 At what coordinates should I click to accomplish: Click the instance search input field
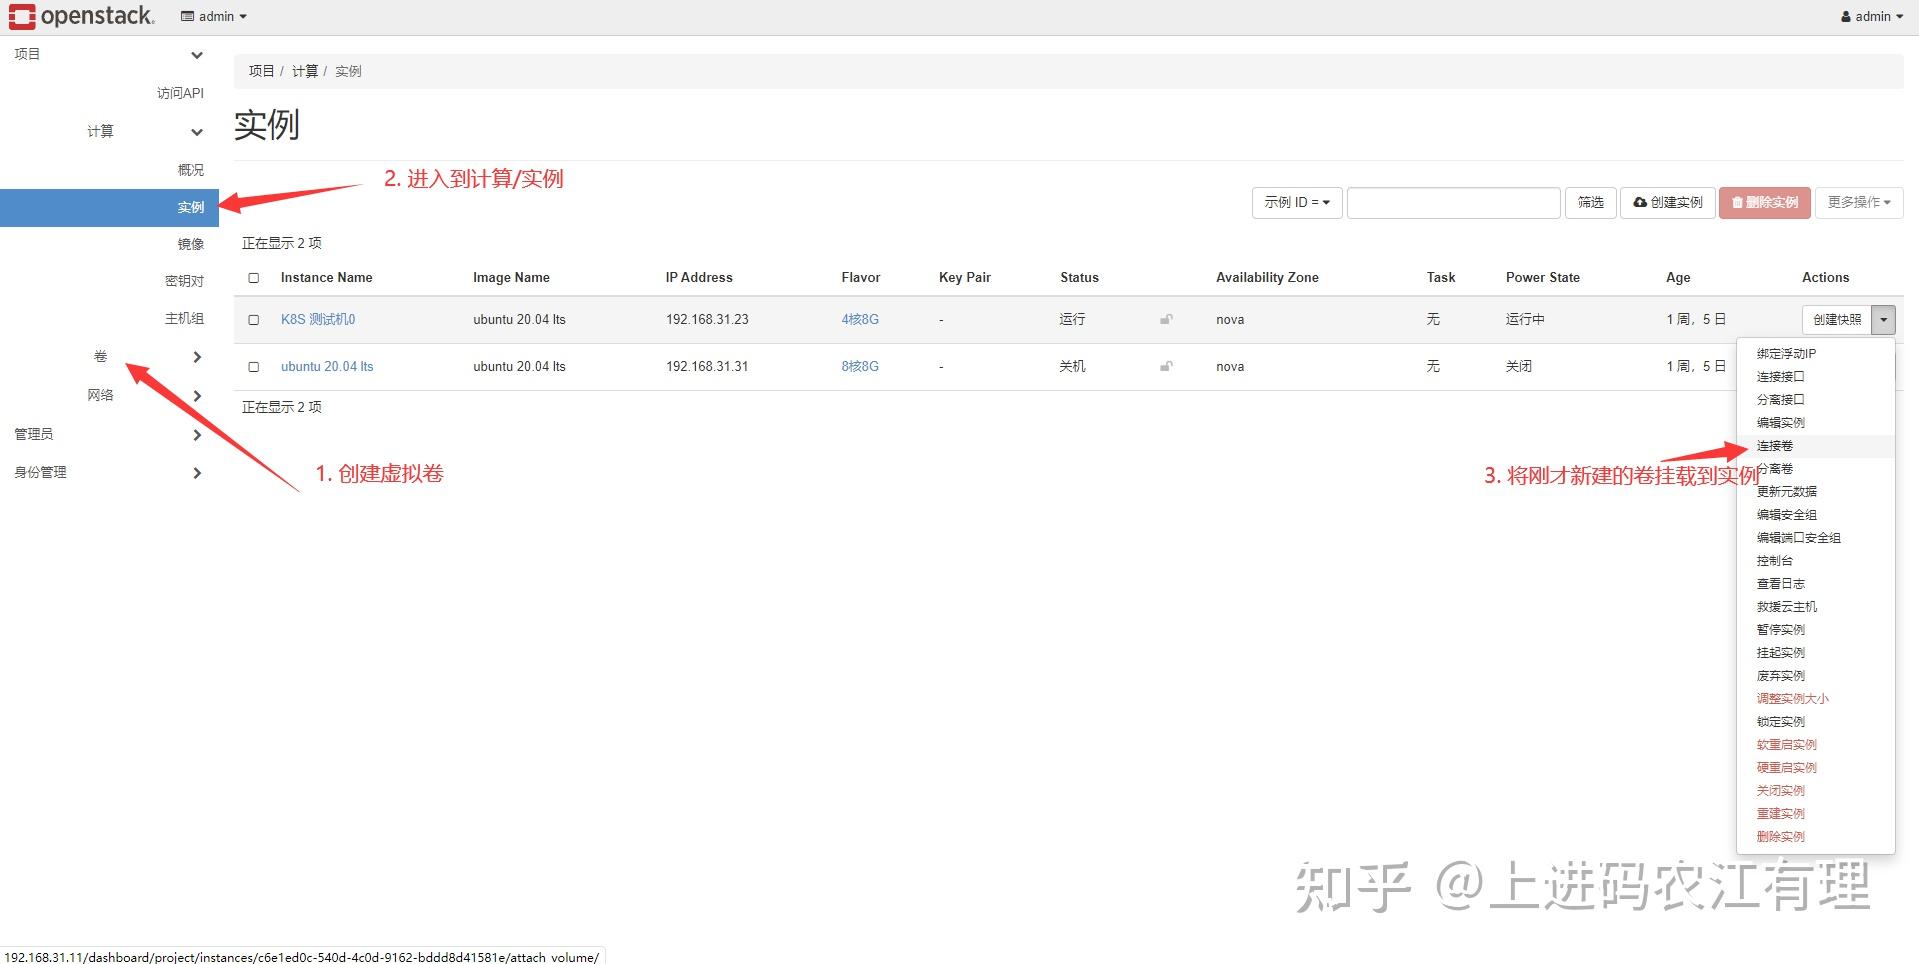coord(1453,202)
